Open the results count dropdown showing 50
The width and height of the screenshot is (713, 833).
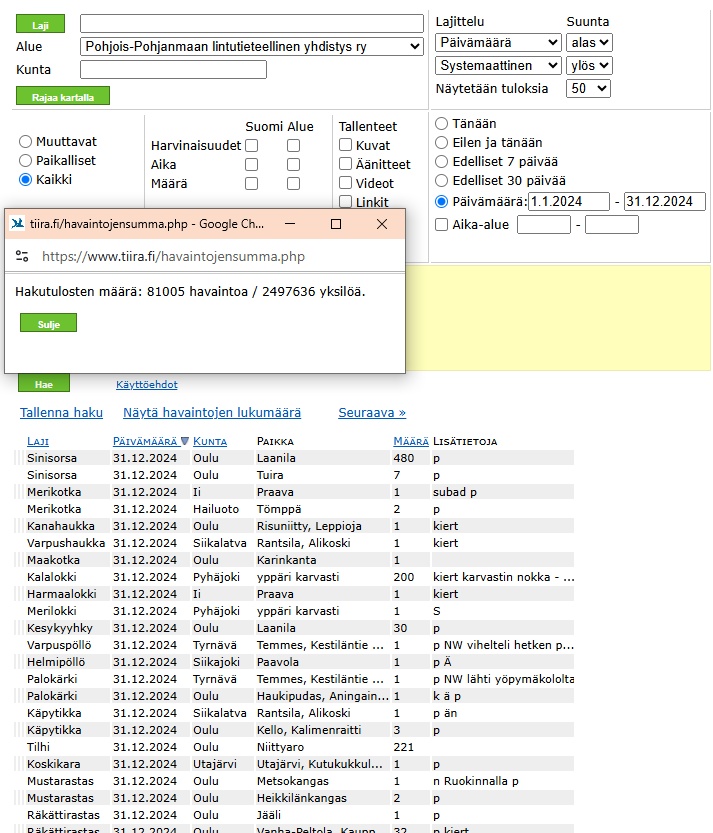[588, 88]
